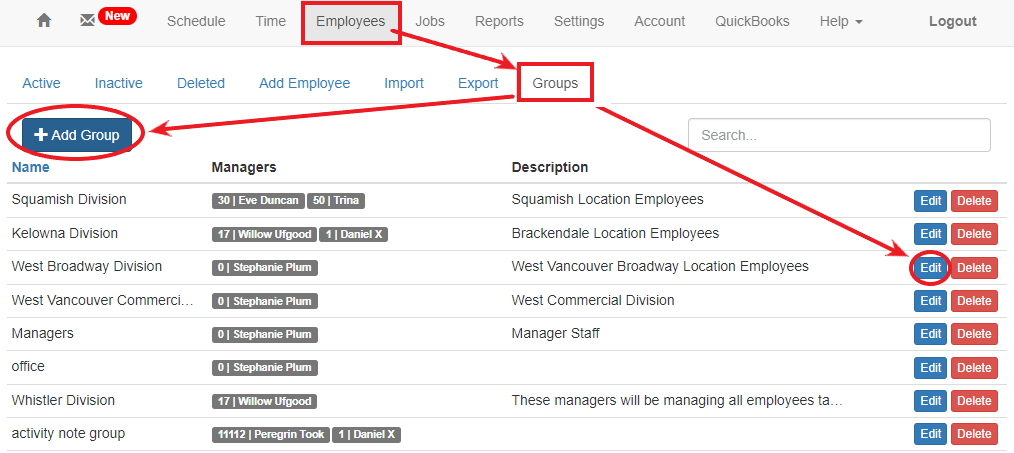
Task: Click the Eve Duncan manager tag
Action: 258,200
